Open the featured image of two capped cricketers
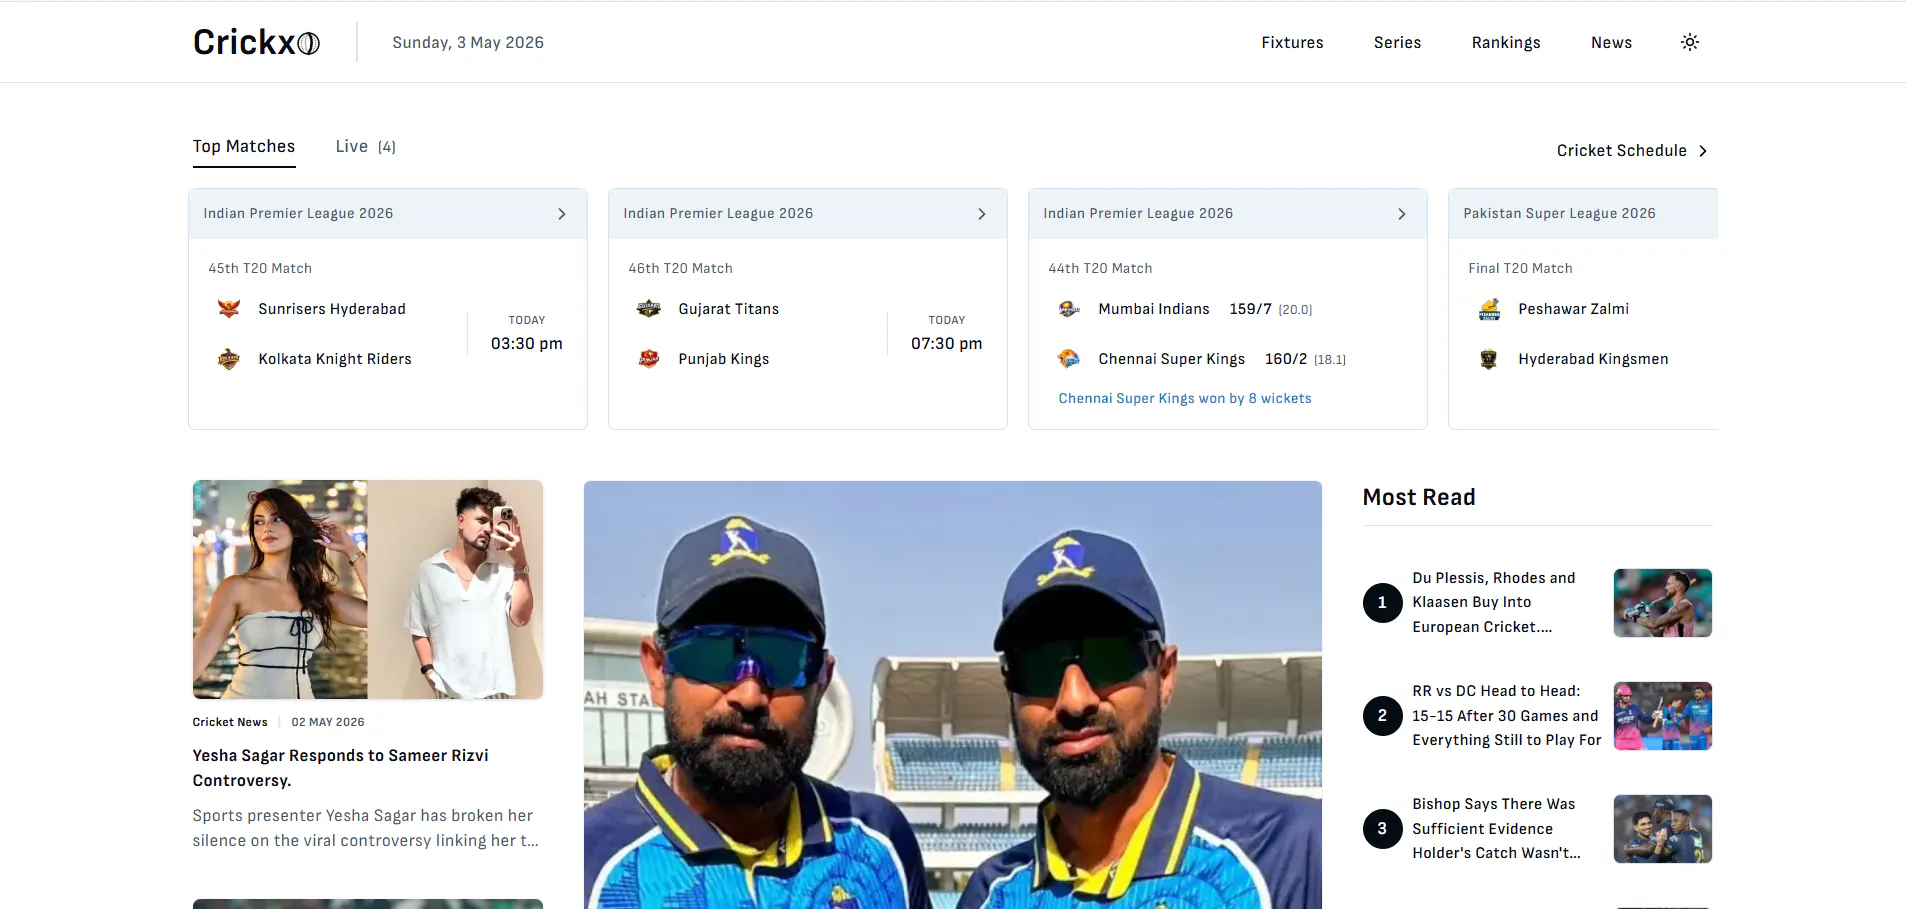Viewport: 1906px width, 909px height. [x=953, y=695]
